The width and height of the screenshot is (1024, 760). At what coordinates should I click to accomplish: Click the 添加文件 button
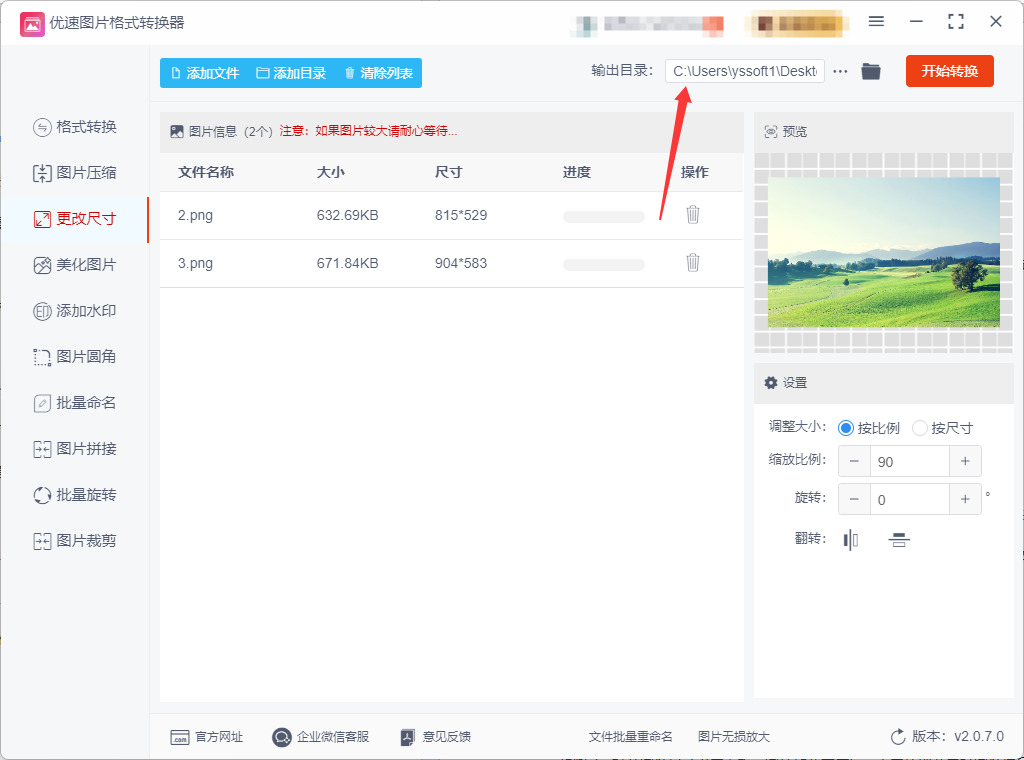(x=205, y=73)
